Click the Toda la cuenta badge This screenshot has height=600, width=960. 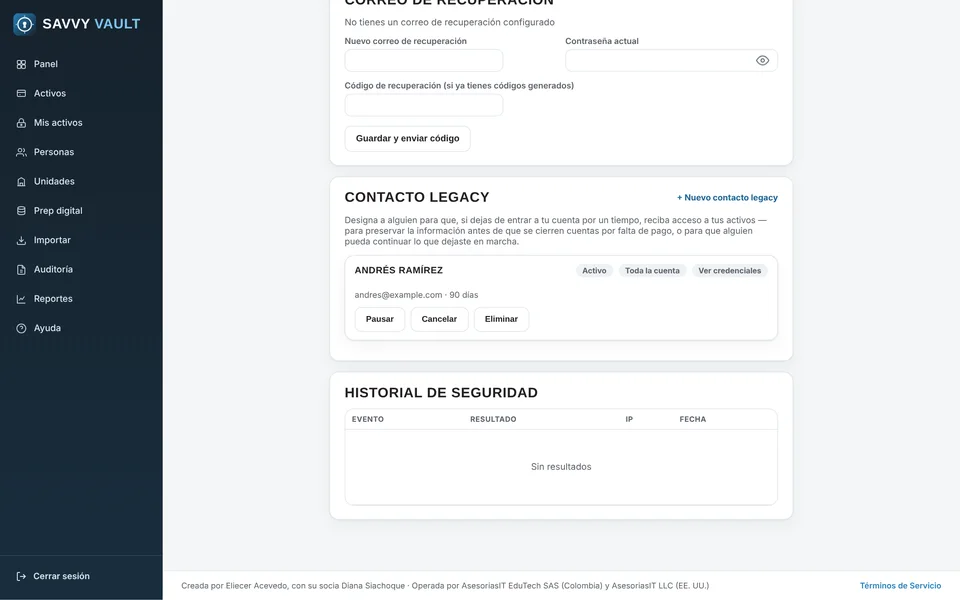tap(652, 271)
